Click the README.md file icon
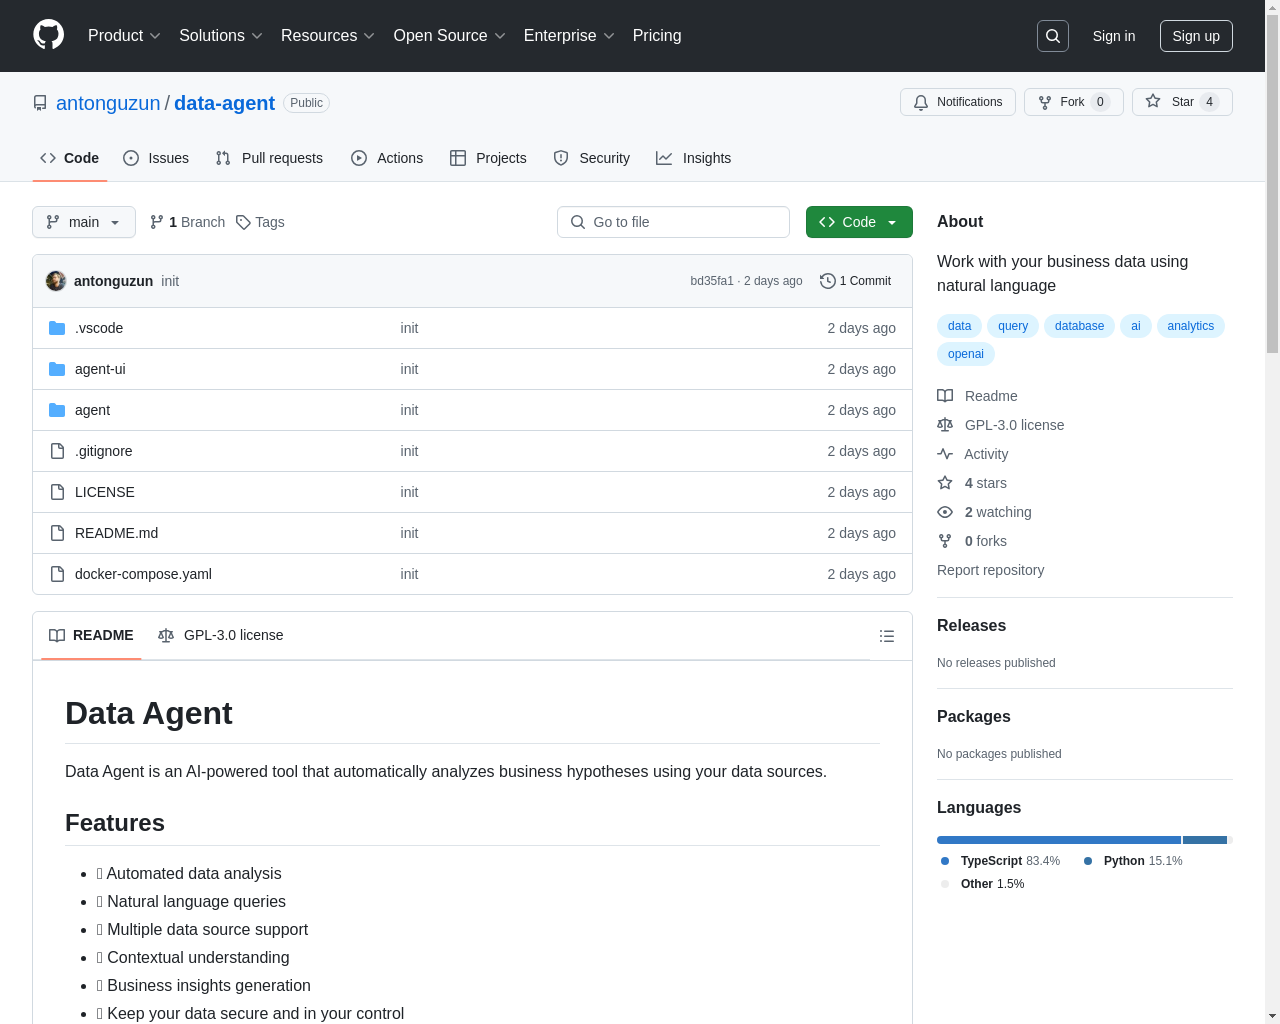1280x1024 pixels. (x=57, y=533)
